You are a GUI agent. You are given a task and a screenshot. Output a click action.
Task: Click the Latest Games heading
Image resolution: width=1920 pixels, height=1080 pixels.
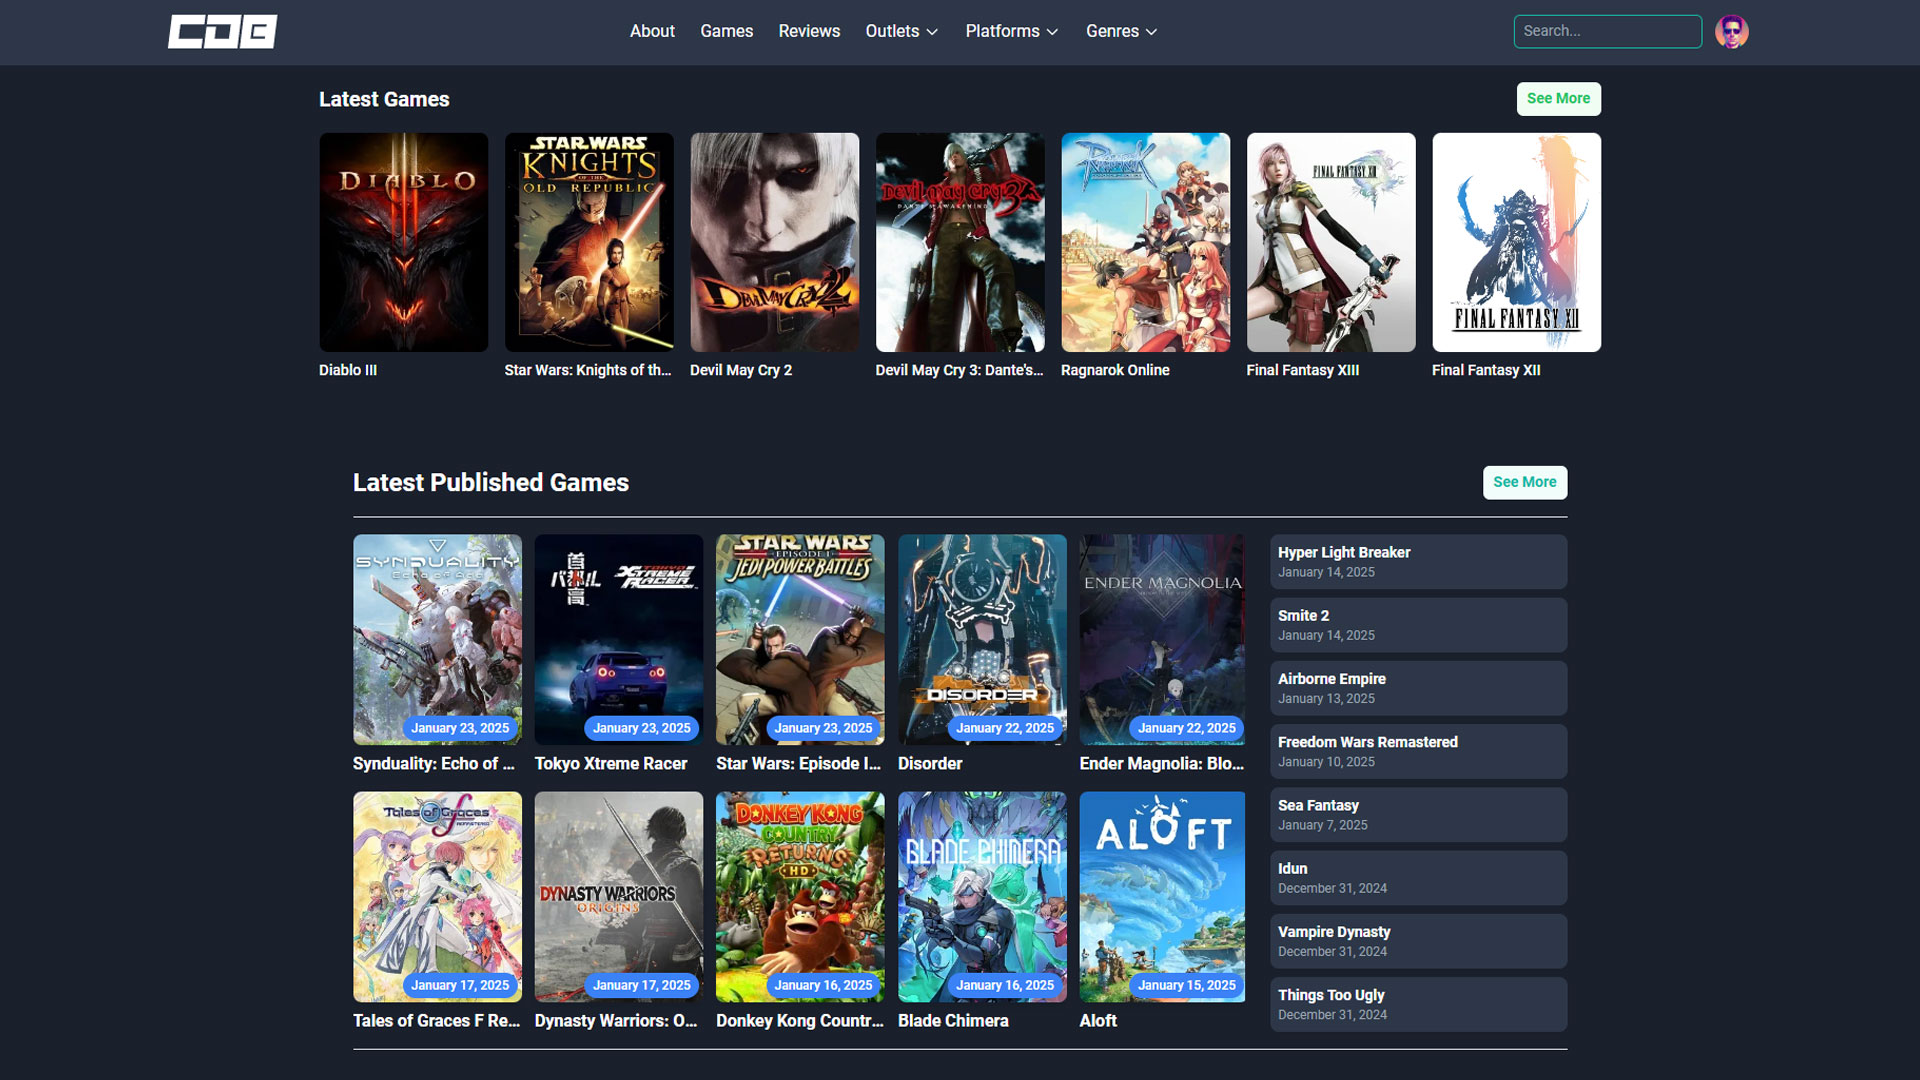384,99
